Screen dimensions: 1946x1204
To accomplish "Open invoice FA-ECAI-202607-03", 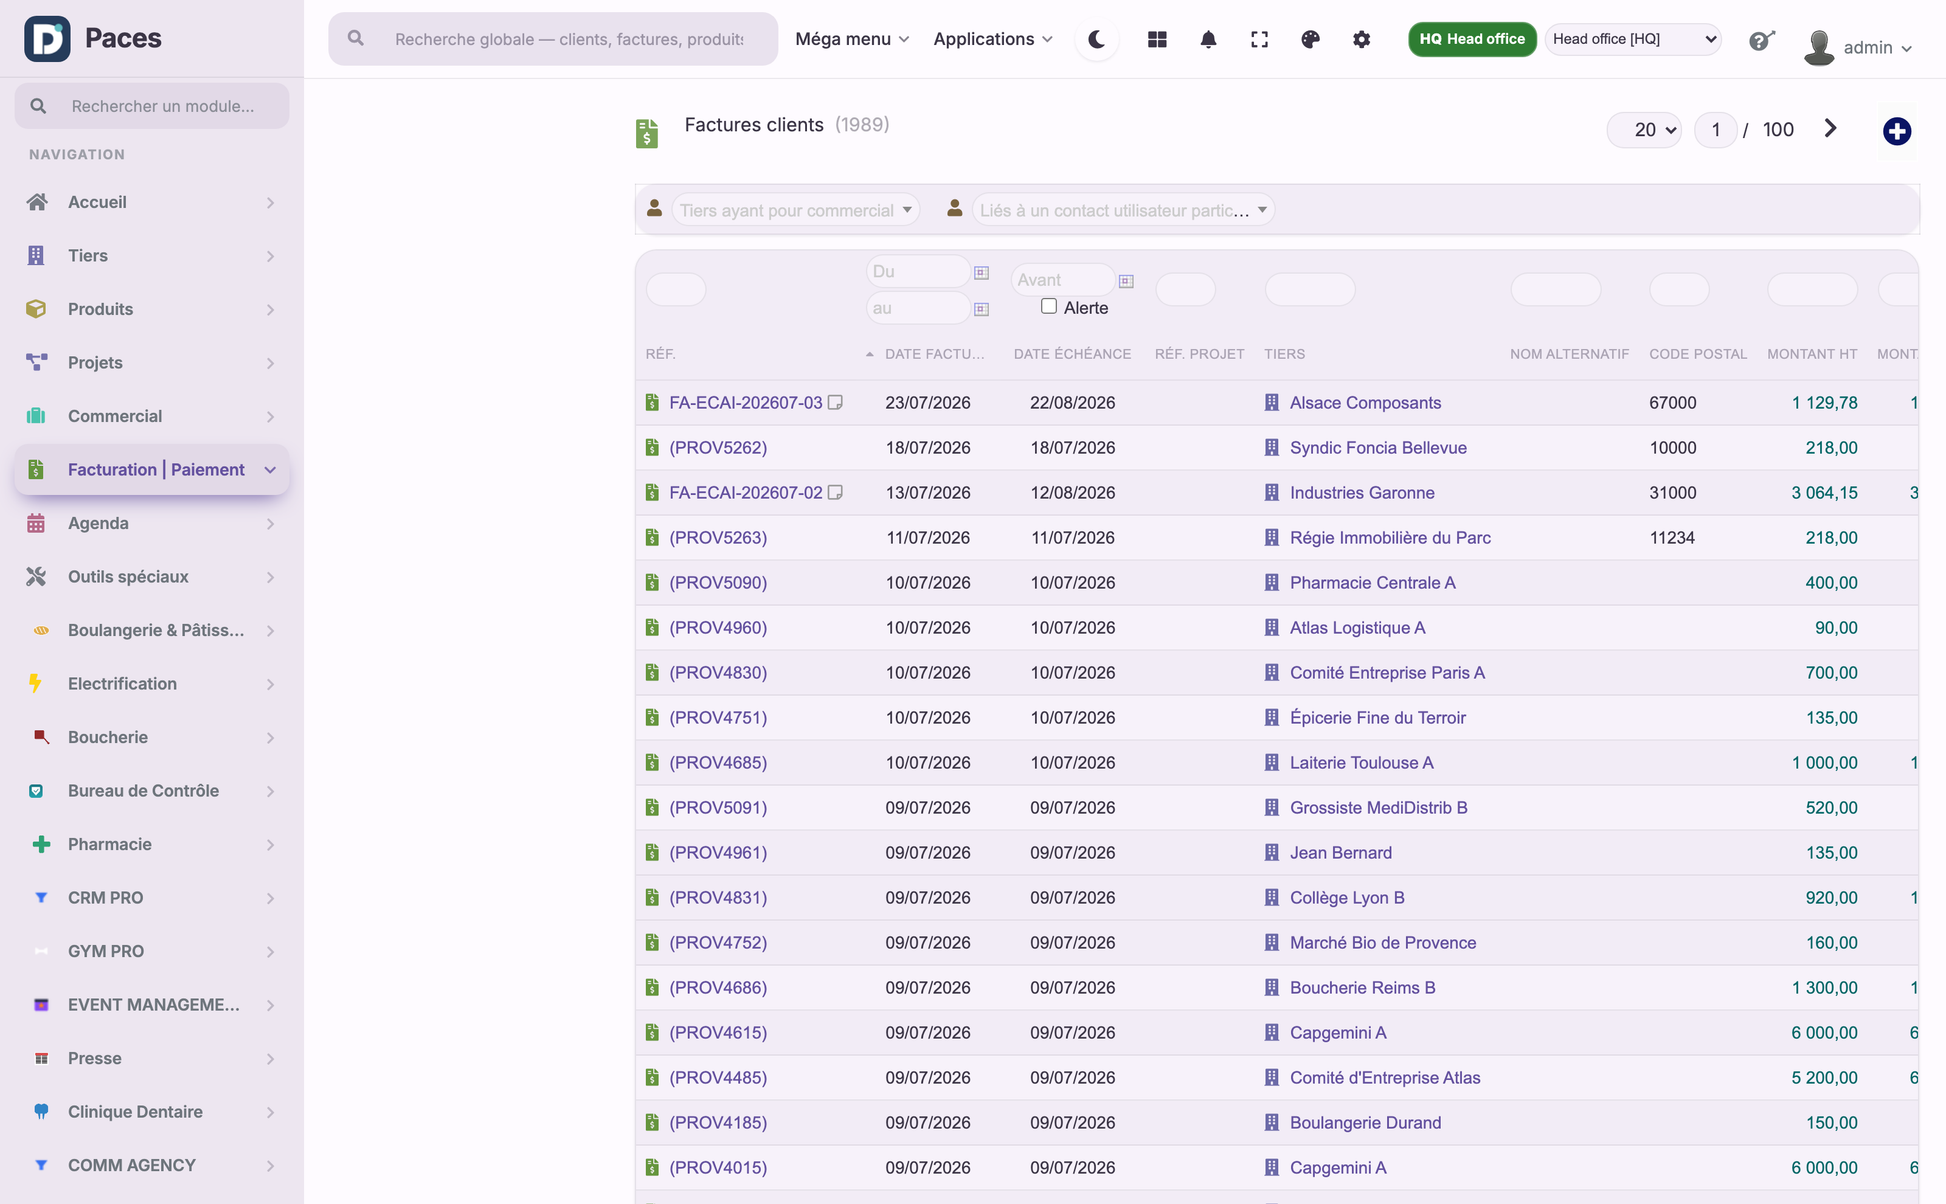I will tap(745, 403).
